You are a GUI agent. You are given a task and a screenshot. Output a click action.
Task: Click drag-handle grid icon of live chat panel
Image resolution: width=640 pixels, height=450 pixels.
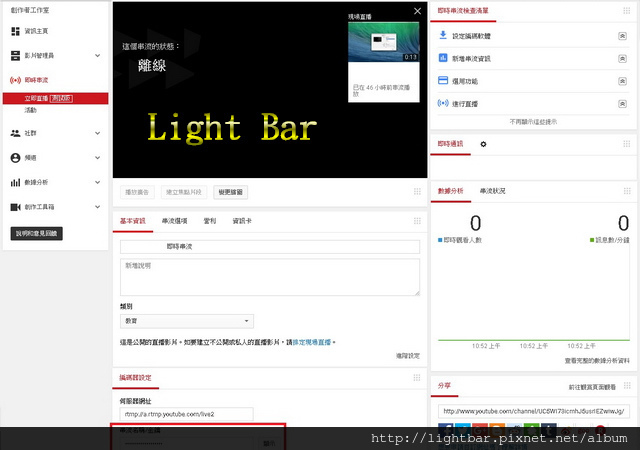(x=627, y=144)
